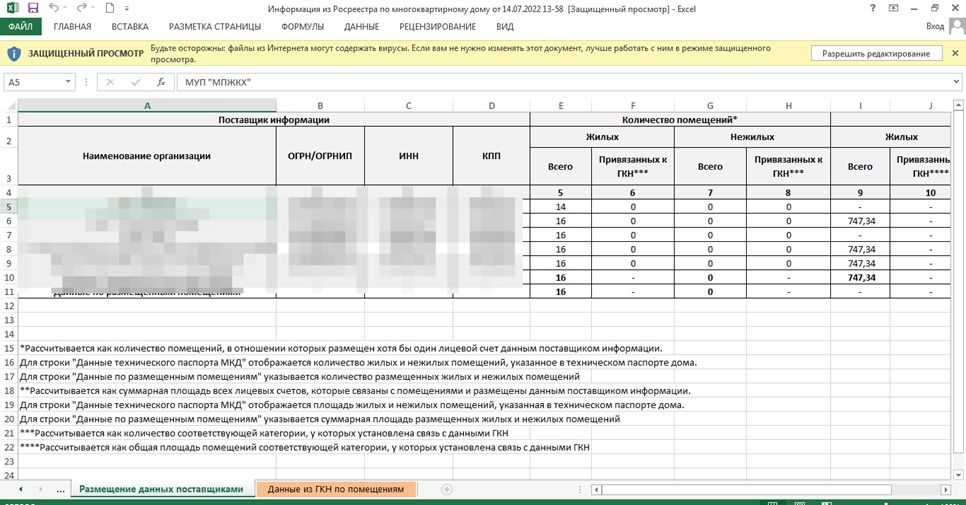Open the ДАННЫЕ ribbon tab

pos(362,26)
